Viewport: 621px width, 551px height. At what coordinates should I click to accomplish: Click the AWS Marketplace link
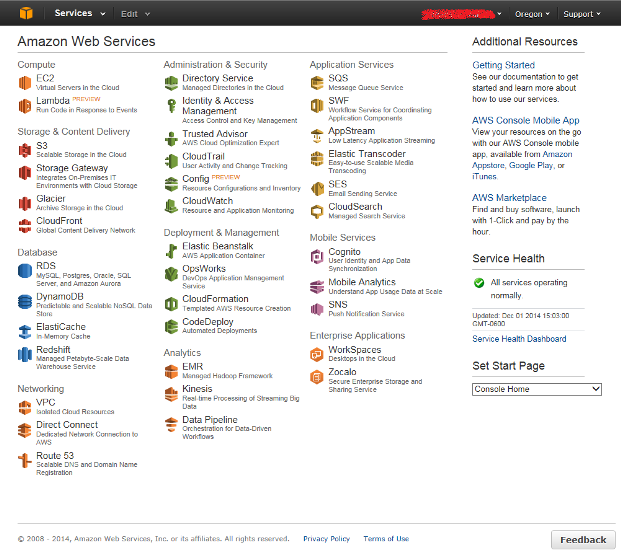(509, 198)
